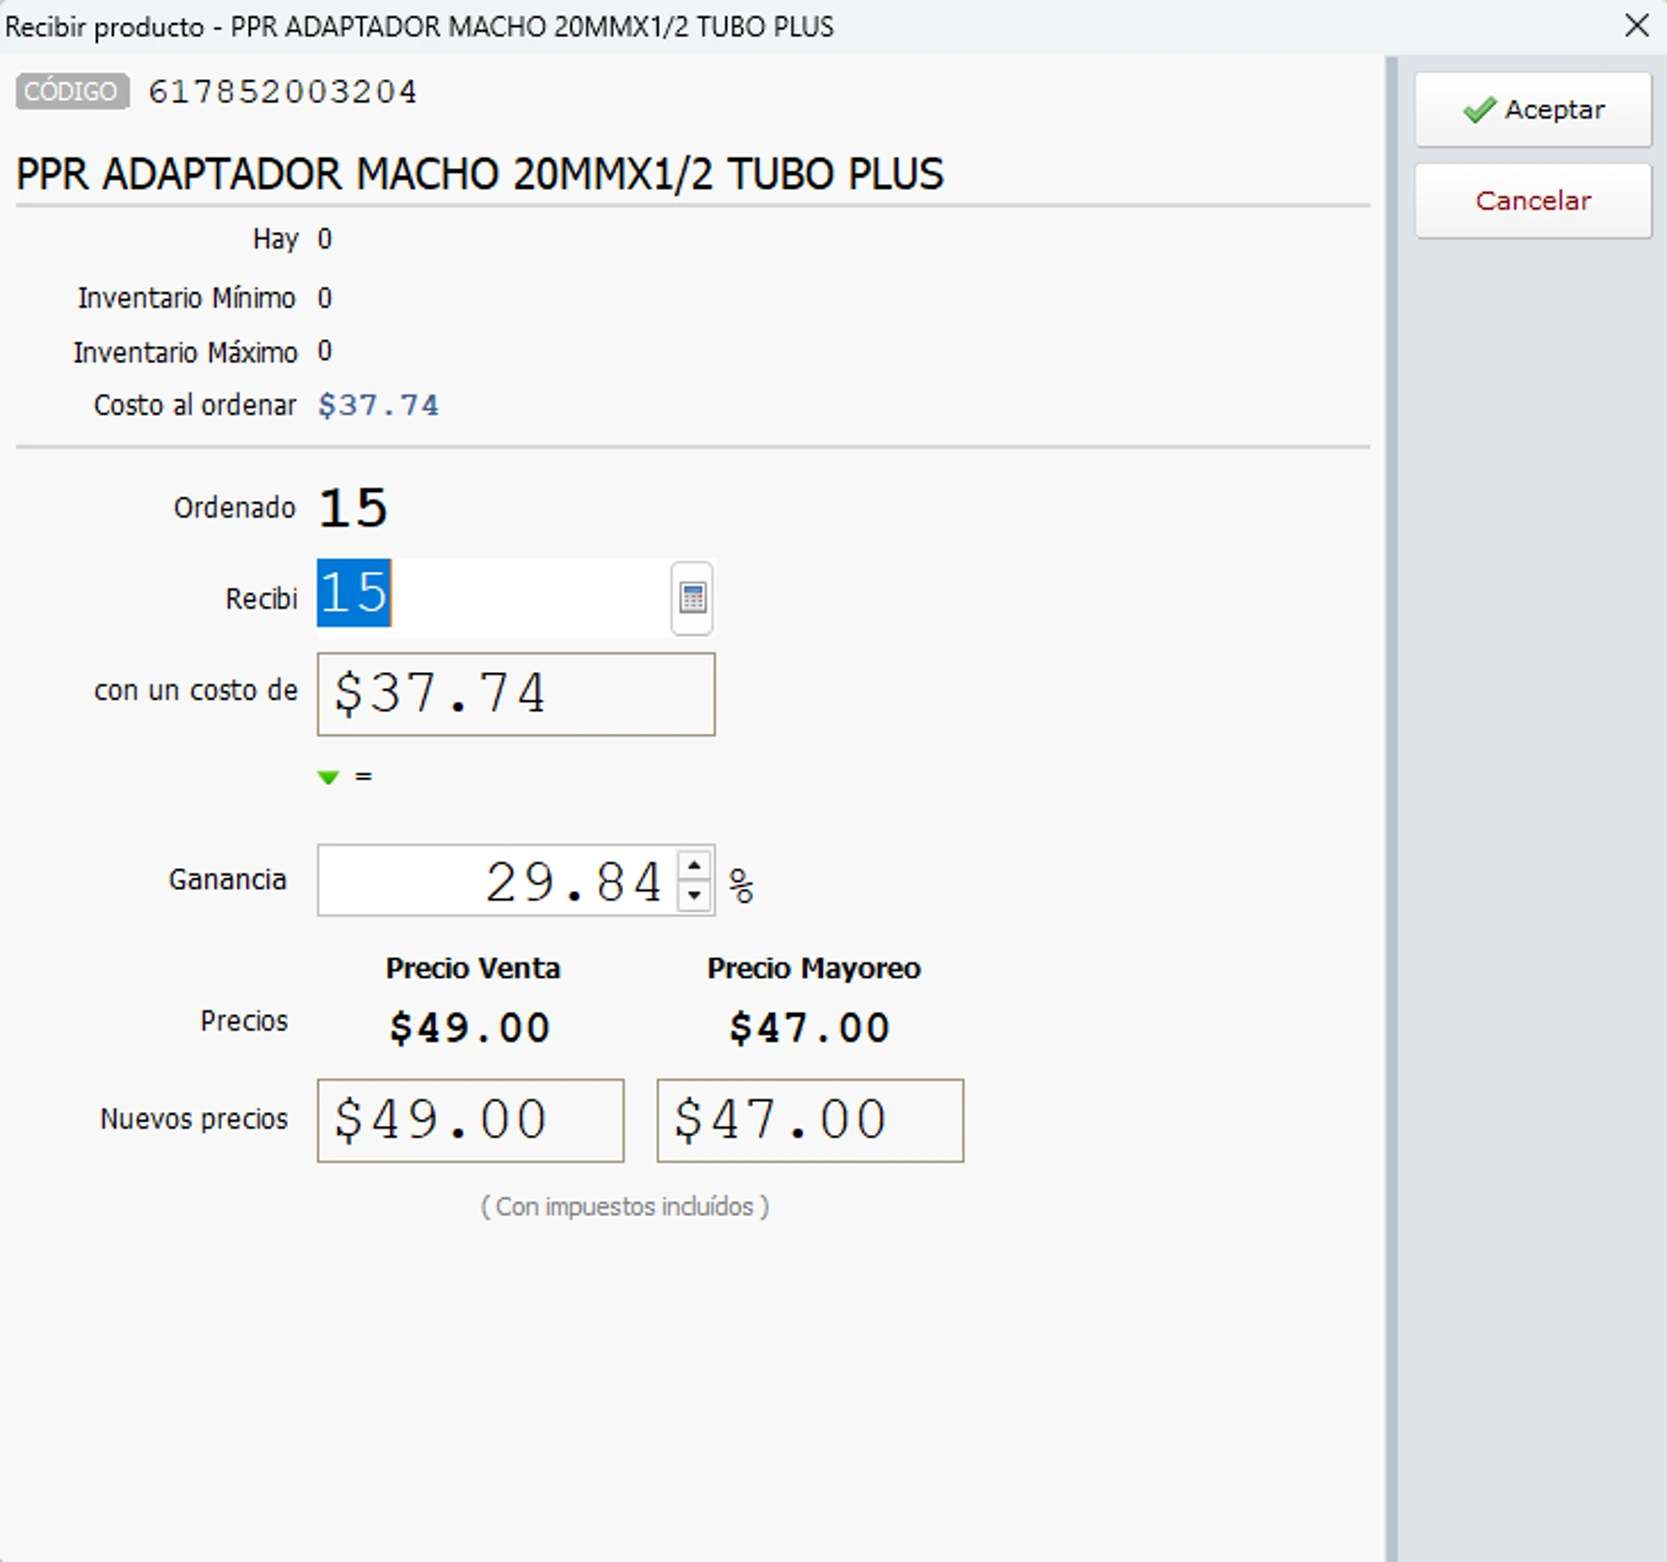Viewport: 1667px width, 1562px height.
Task: Click the current Precio Venta $49.00 value
Action: [x=470, y=1028]
